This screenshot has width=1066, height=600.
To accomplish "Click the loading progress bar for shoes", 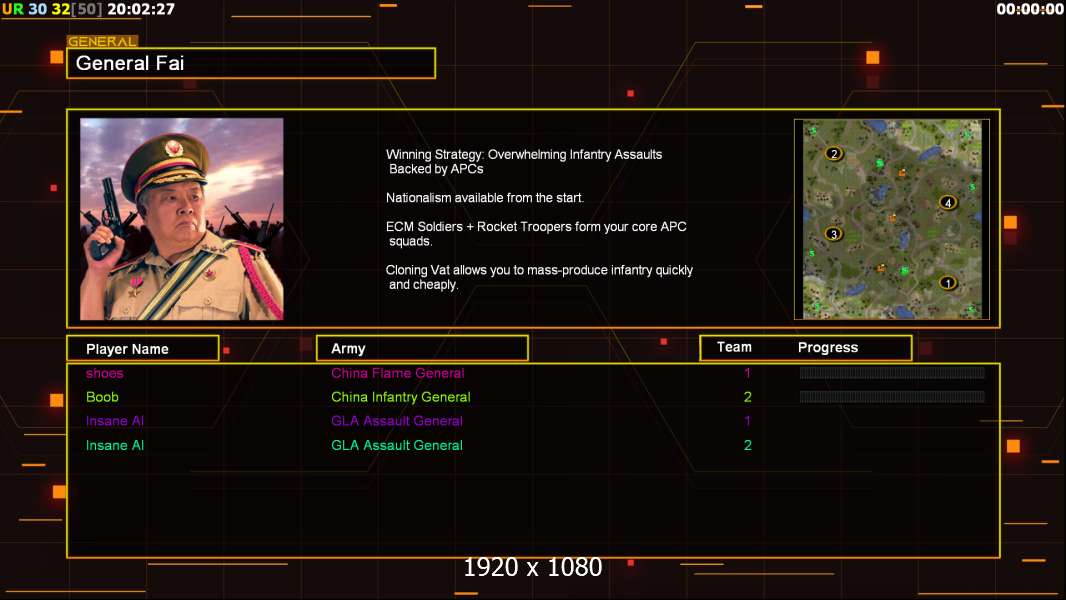I will (x=892, y=372).
